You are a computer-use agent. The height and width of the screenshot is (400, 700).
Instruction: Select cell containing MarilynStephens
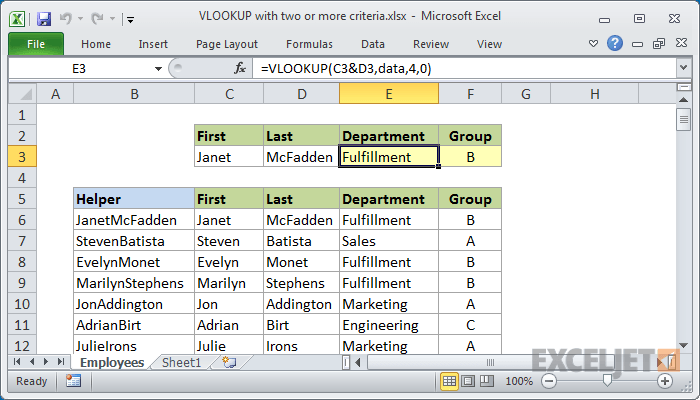pyautogui.click(x=134, y=282)
